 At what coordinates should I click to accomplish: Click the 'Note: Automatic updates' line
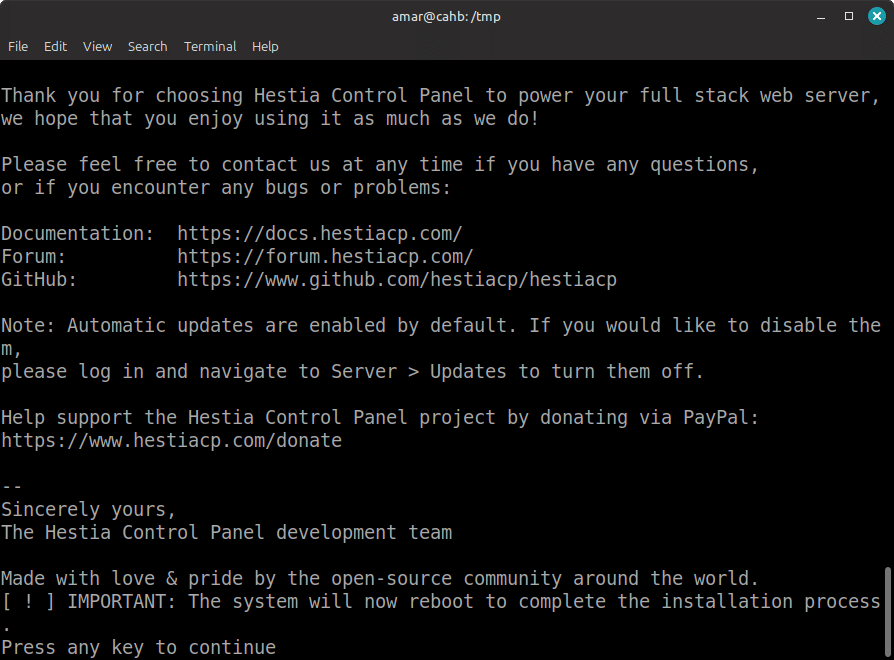click(441, 325)
